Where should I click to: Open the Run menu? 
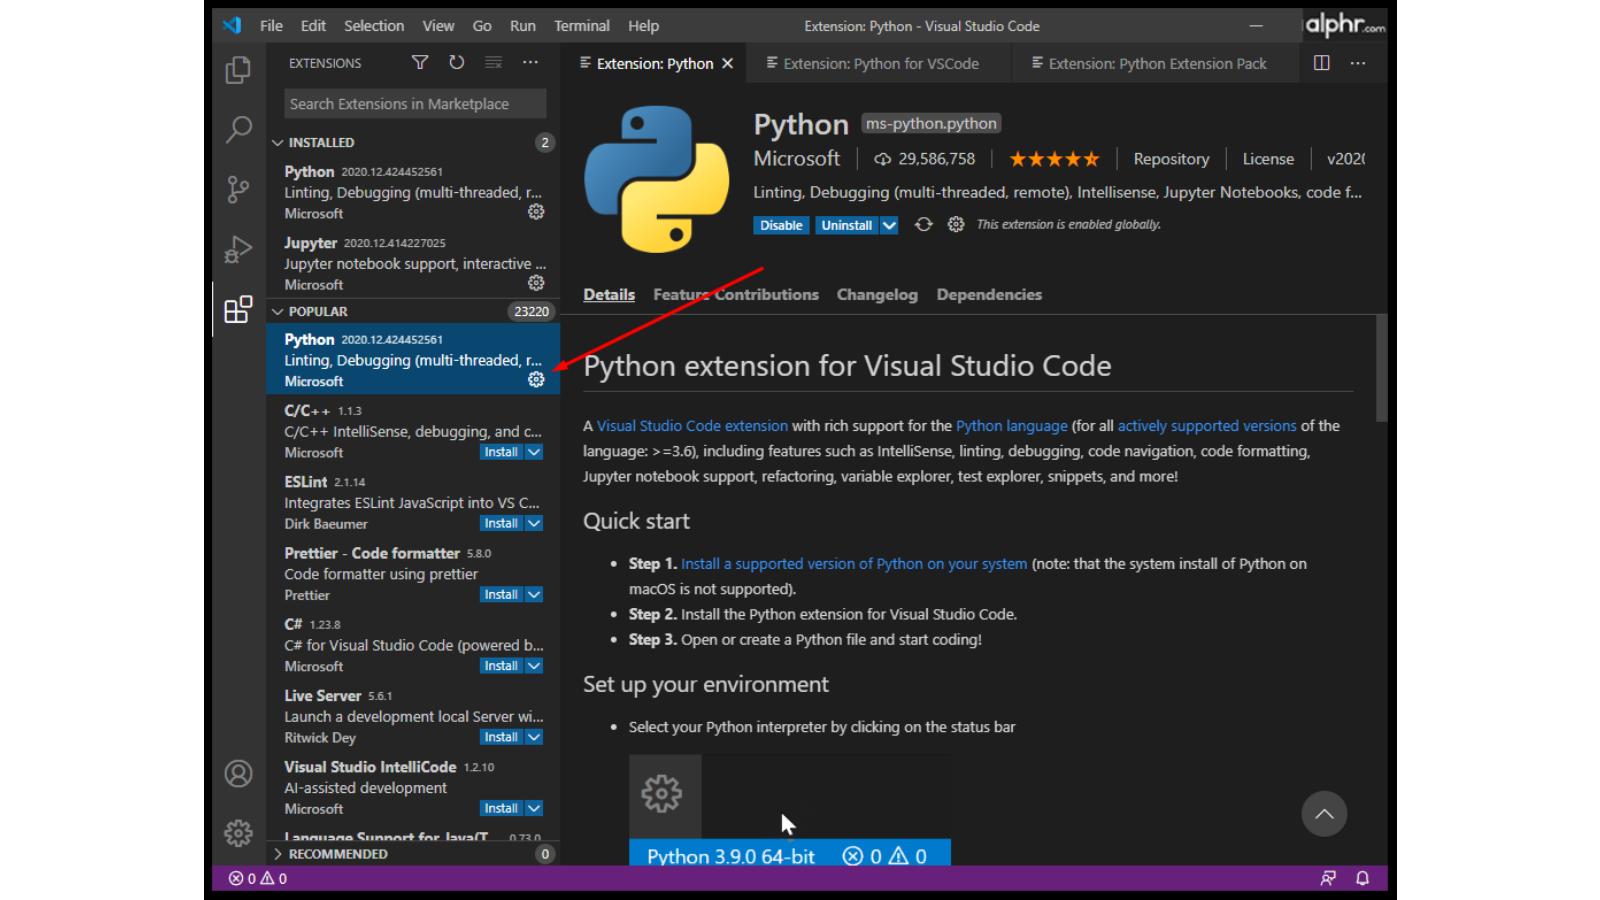click(523, 26)
